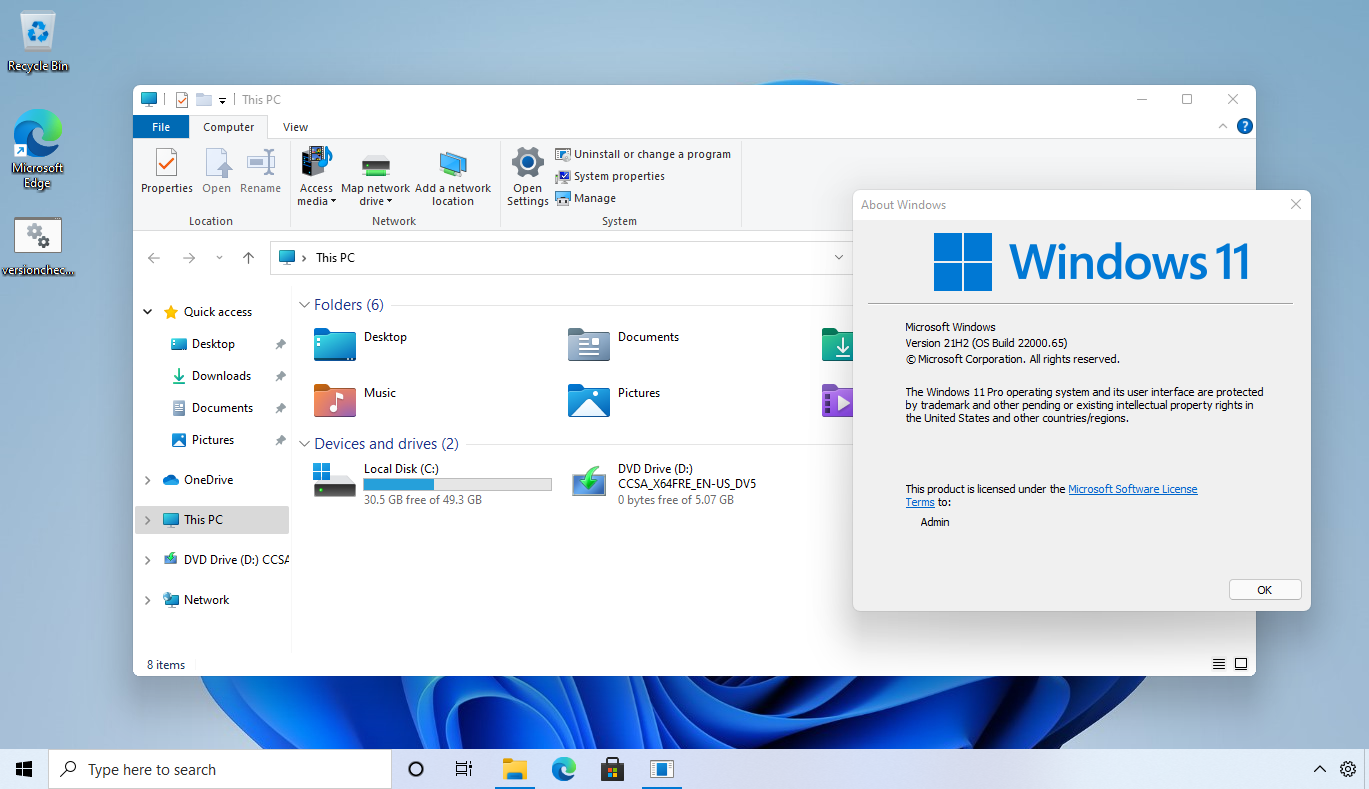The height and width of the screenshot is (789, 1369).
Task: Select the Pictures folder in the Folders group
Action: pyautogui.click(x=615, y=400)
